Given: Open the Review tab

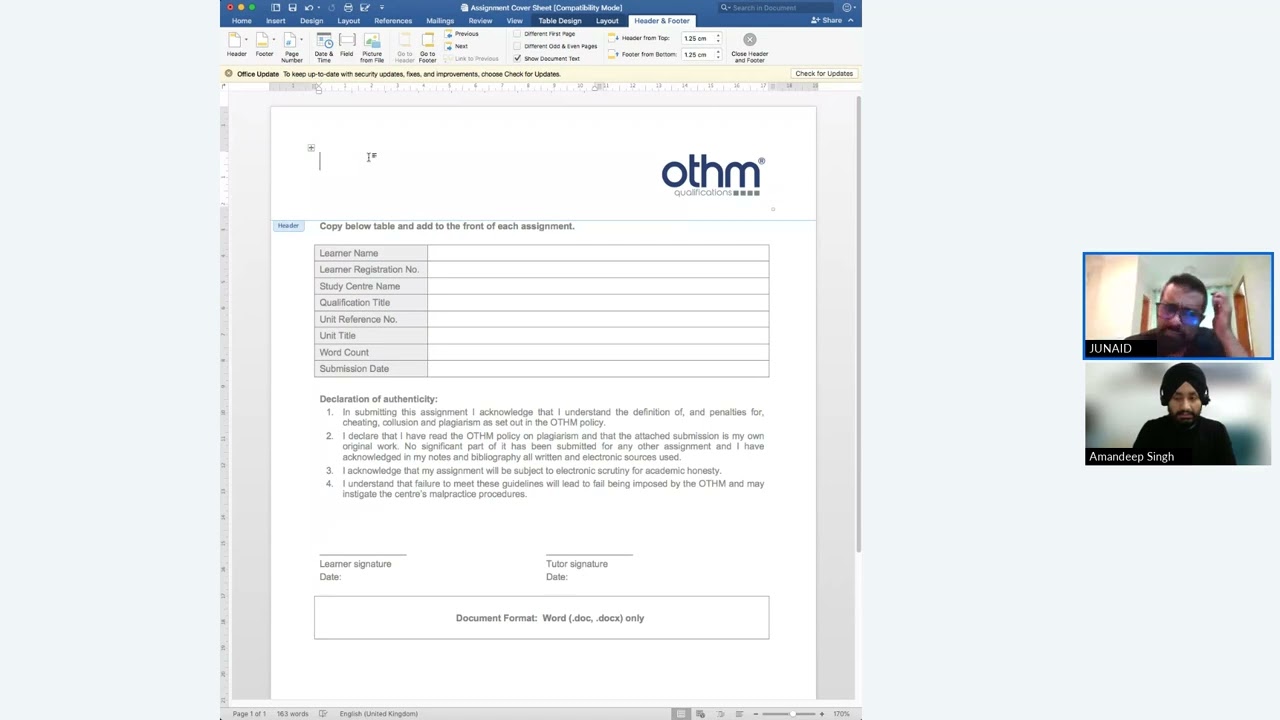Looking at the screenshot, I should click(480, 20).
